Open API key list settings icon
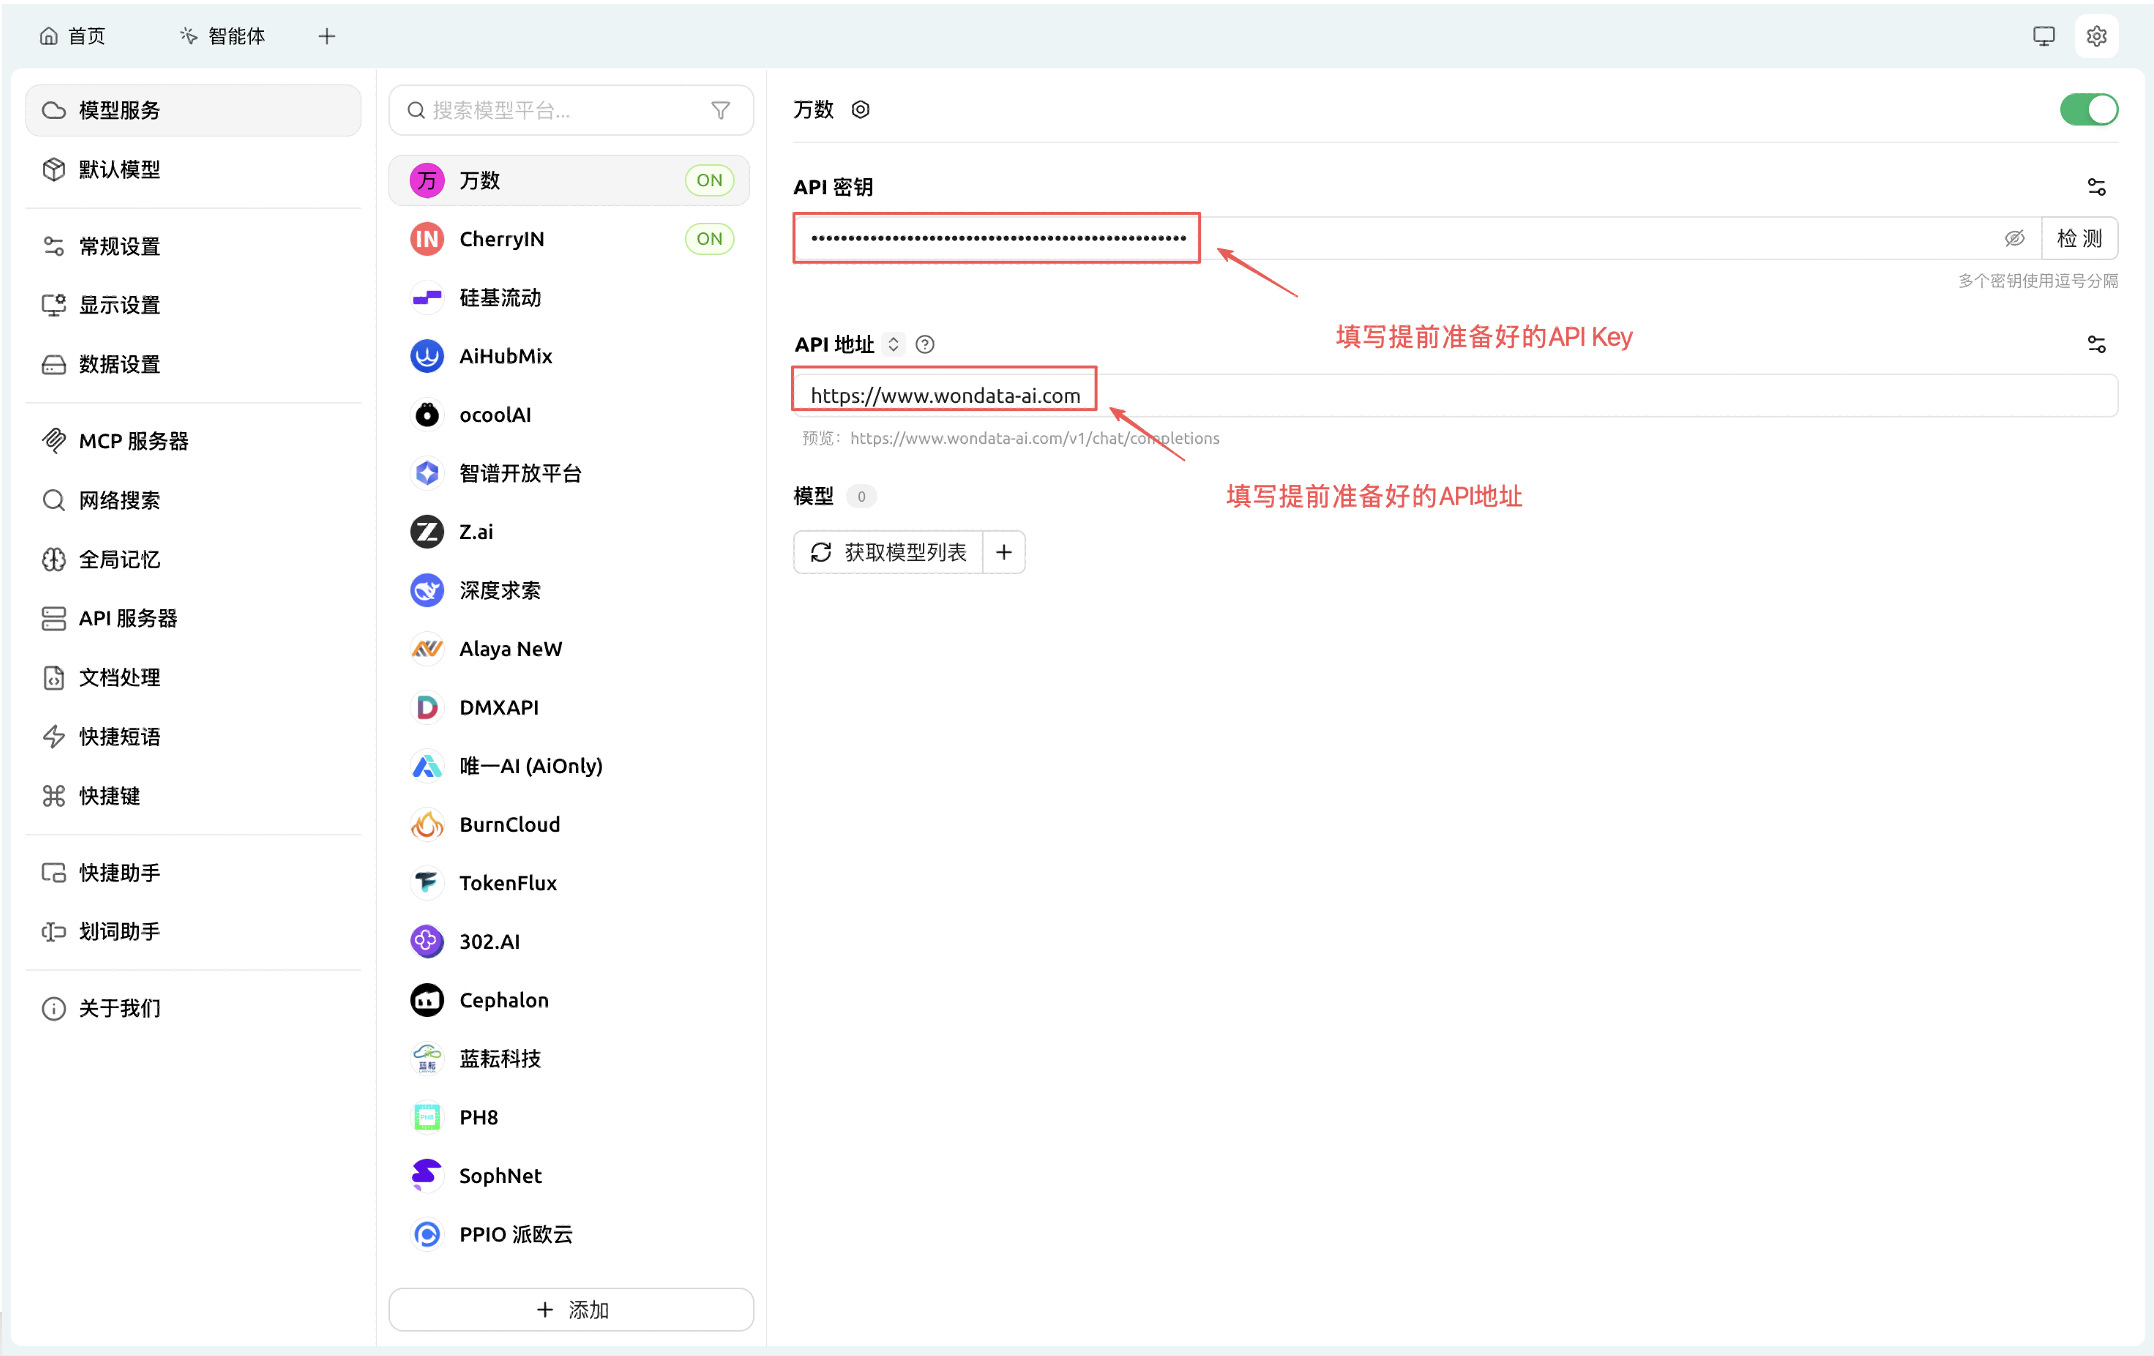The width and height of the screenshot is (2154, 1356). [2096, 187]
